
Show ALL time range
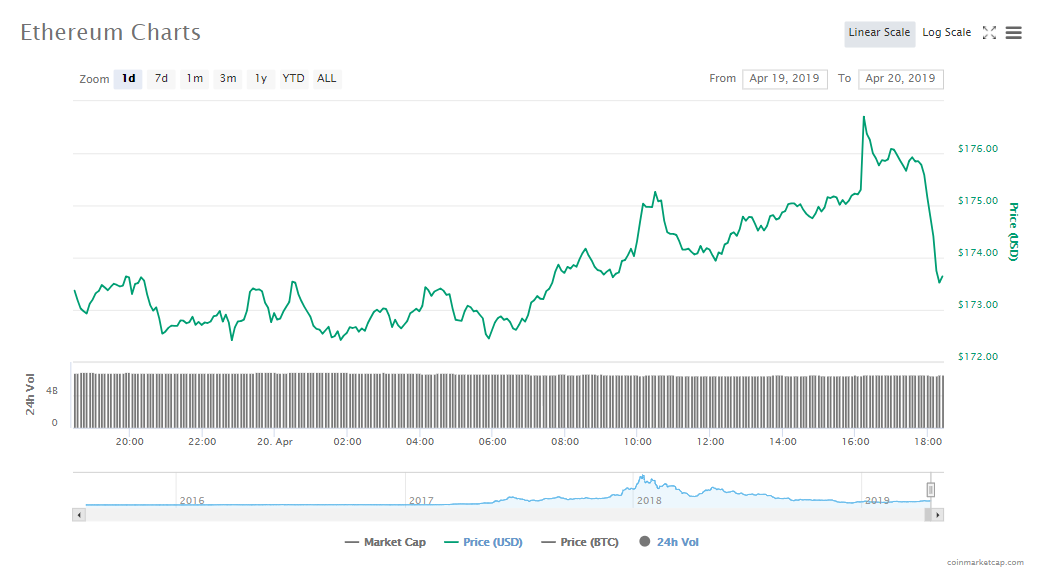(x=327, y=79)
